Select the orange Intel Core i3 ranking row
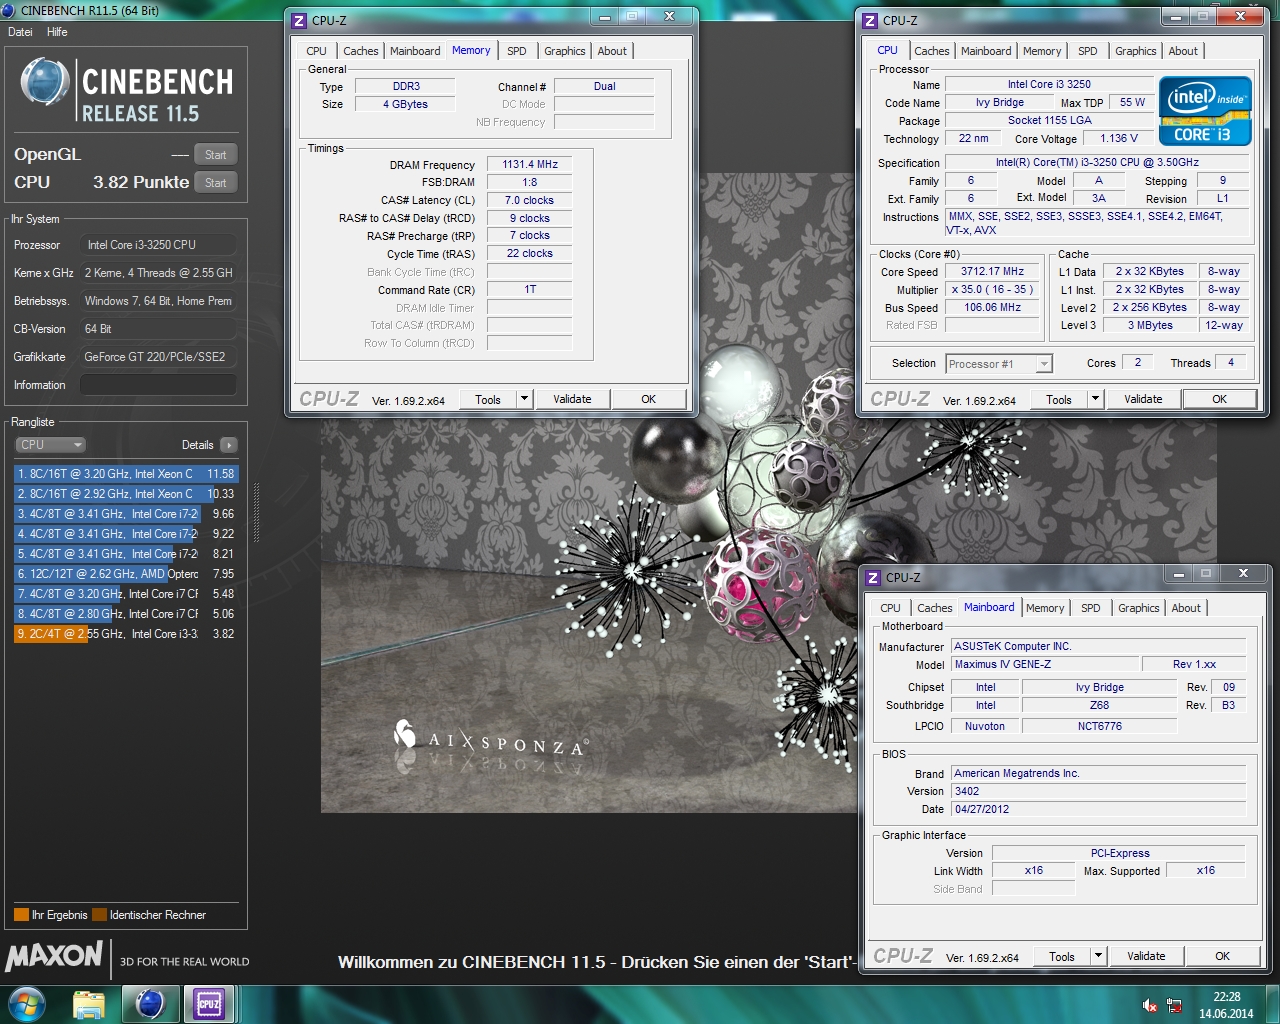The height and width of the screenshot is (1024, 1280). [126, 634]
